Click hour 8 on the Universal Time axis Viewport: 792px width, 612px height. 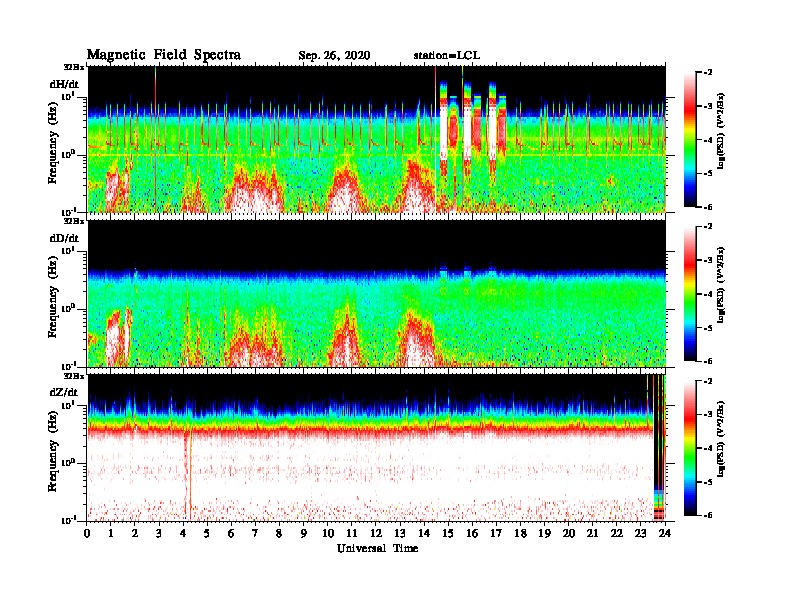[279, 534]
